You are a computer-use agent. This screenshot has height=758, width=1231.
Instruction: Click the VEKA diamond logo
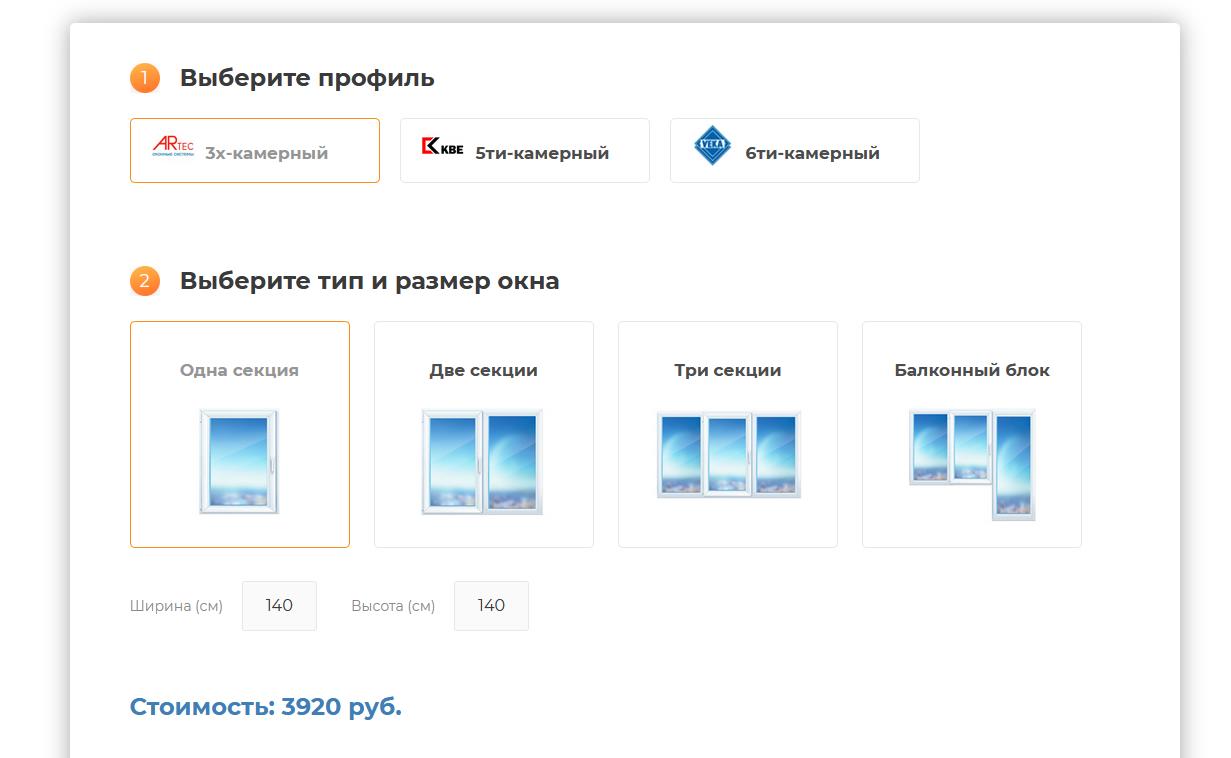(x=712, y=146)
